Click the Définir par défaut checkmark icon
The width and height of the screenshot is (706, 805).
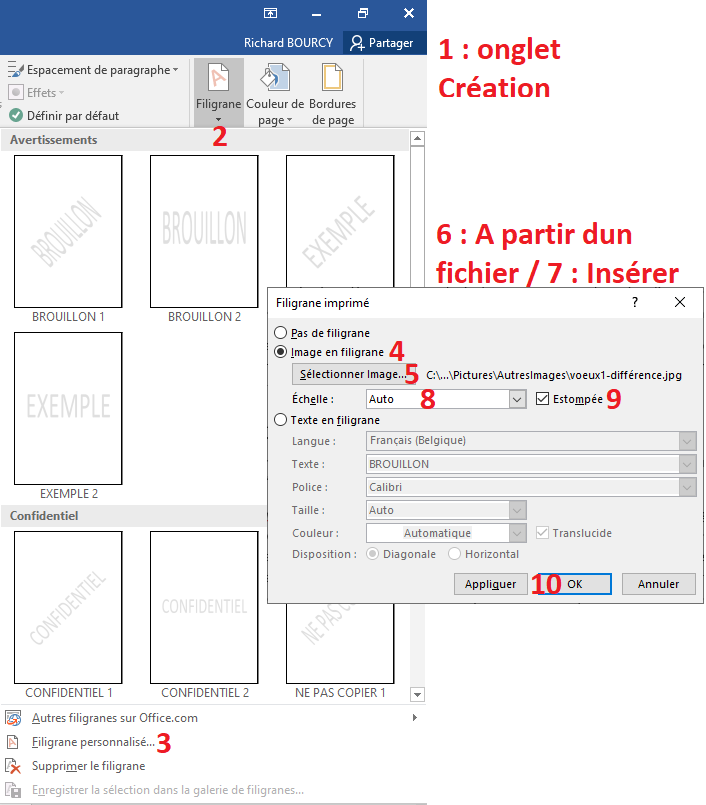pyautogui.click(x=16, y=116)
